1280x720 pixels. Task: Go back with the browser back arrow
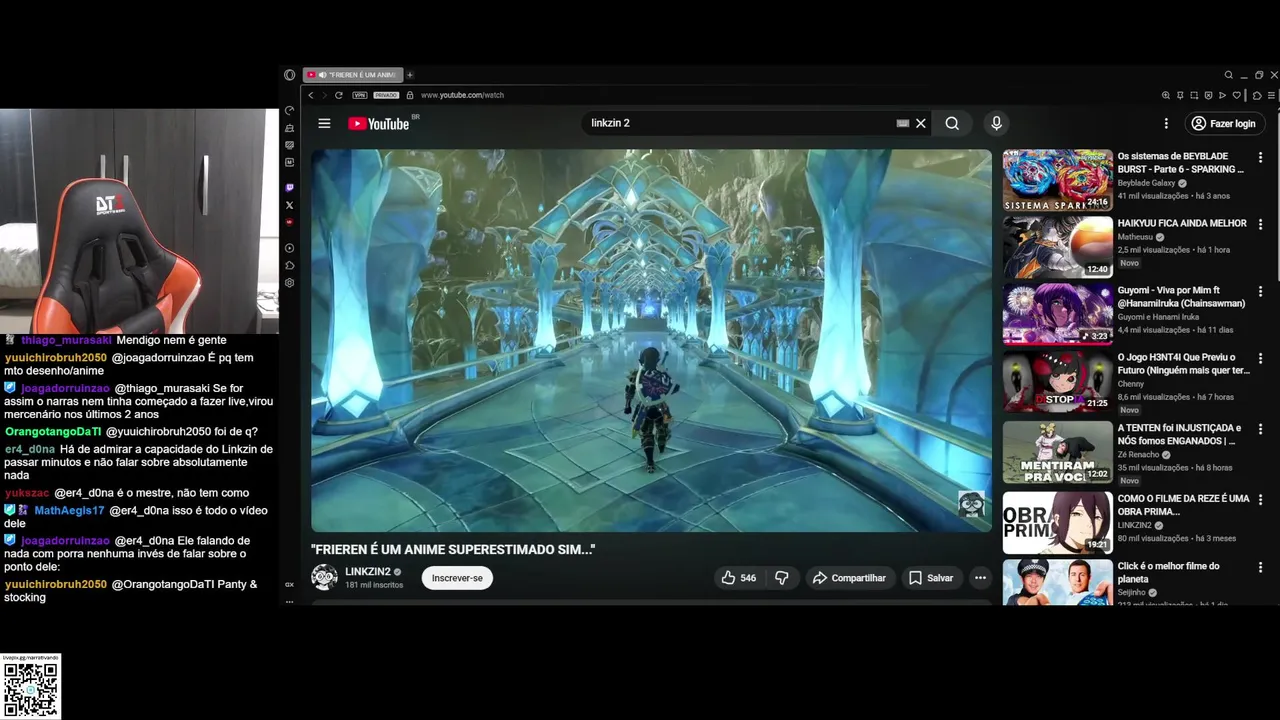pyautogui.click(x=311, y=95)
